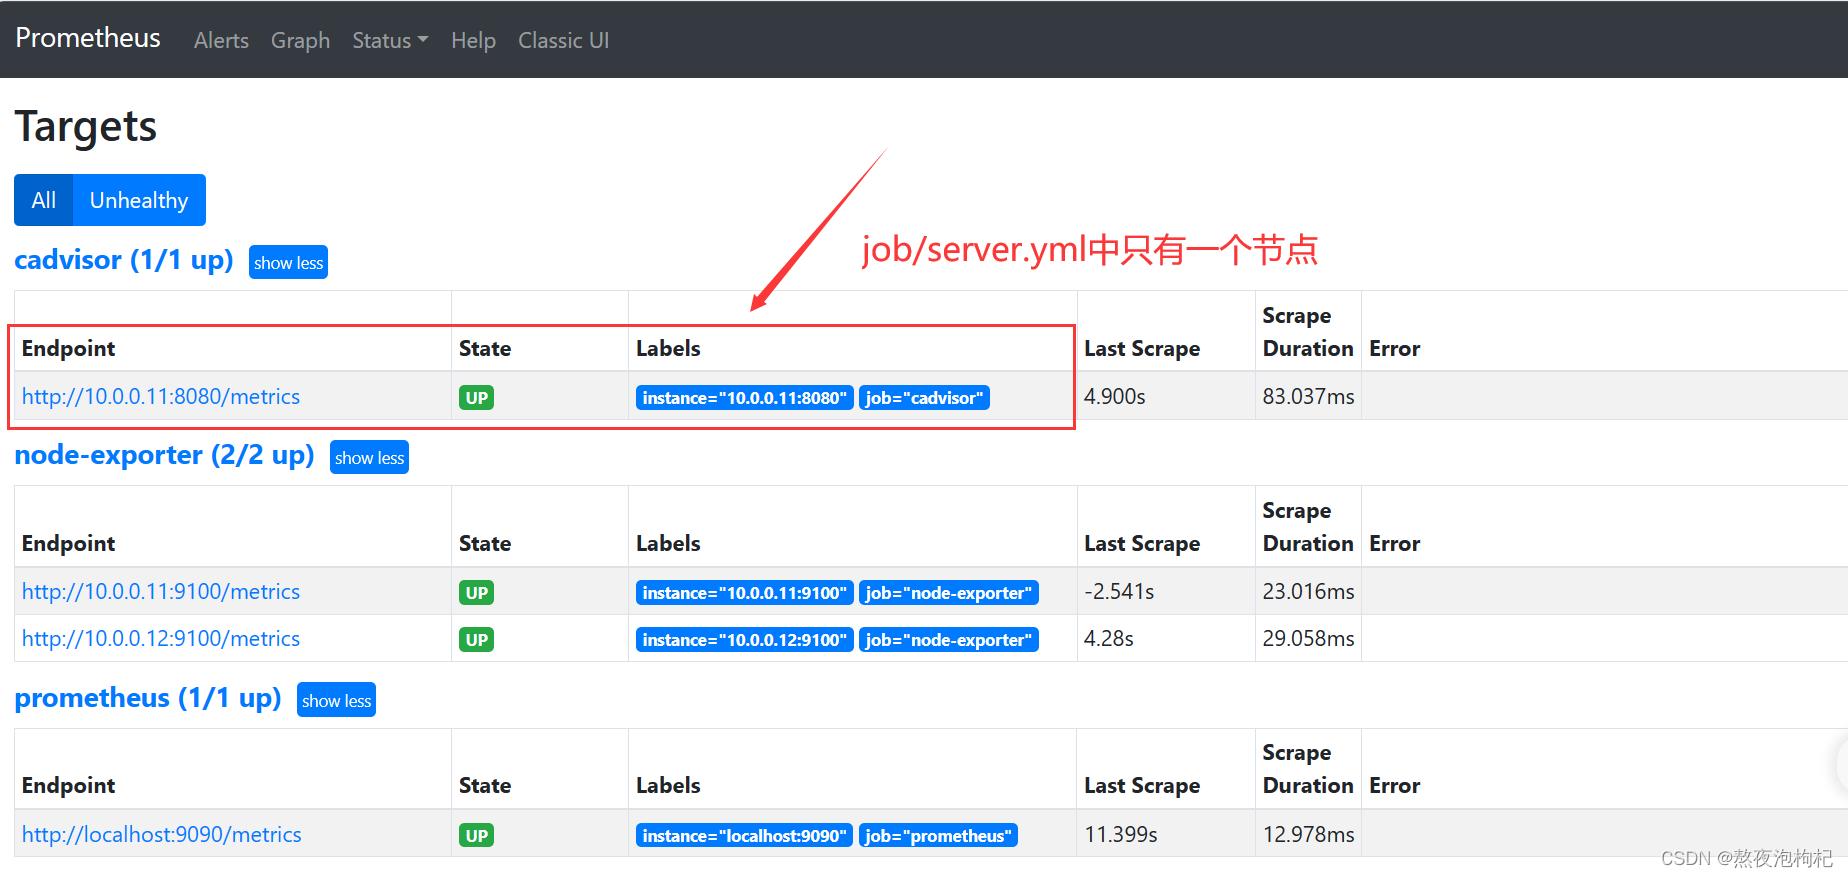Open endpoint http://10.0.0.11:9100/metrics
The image size is (1848, 878).
[x=161, y=591]
